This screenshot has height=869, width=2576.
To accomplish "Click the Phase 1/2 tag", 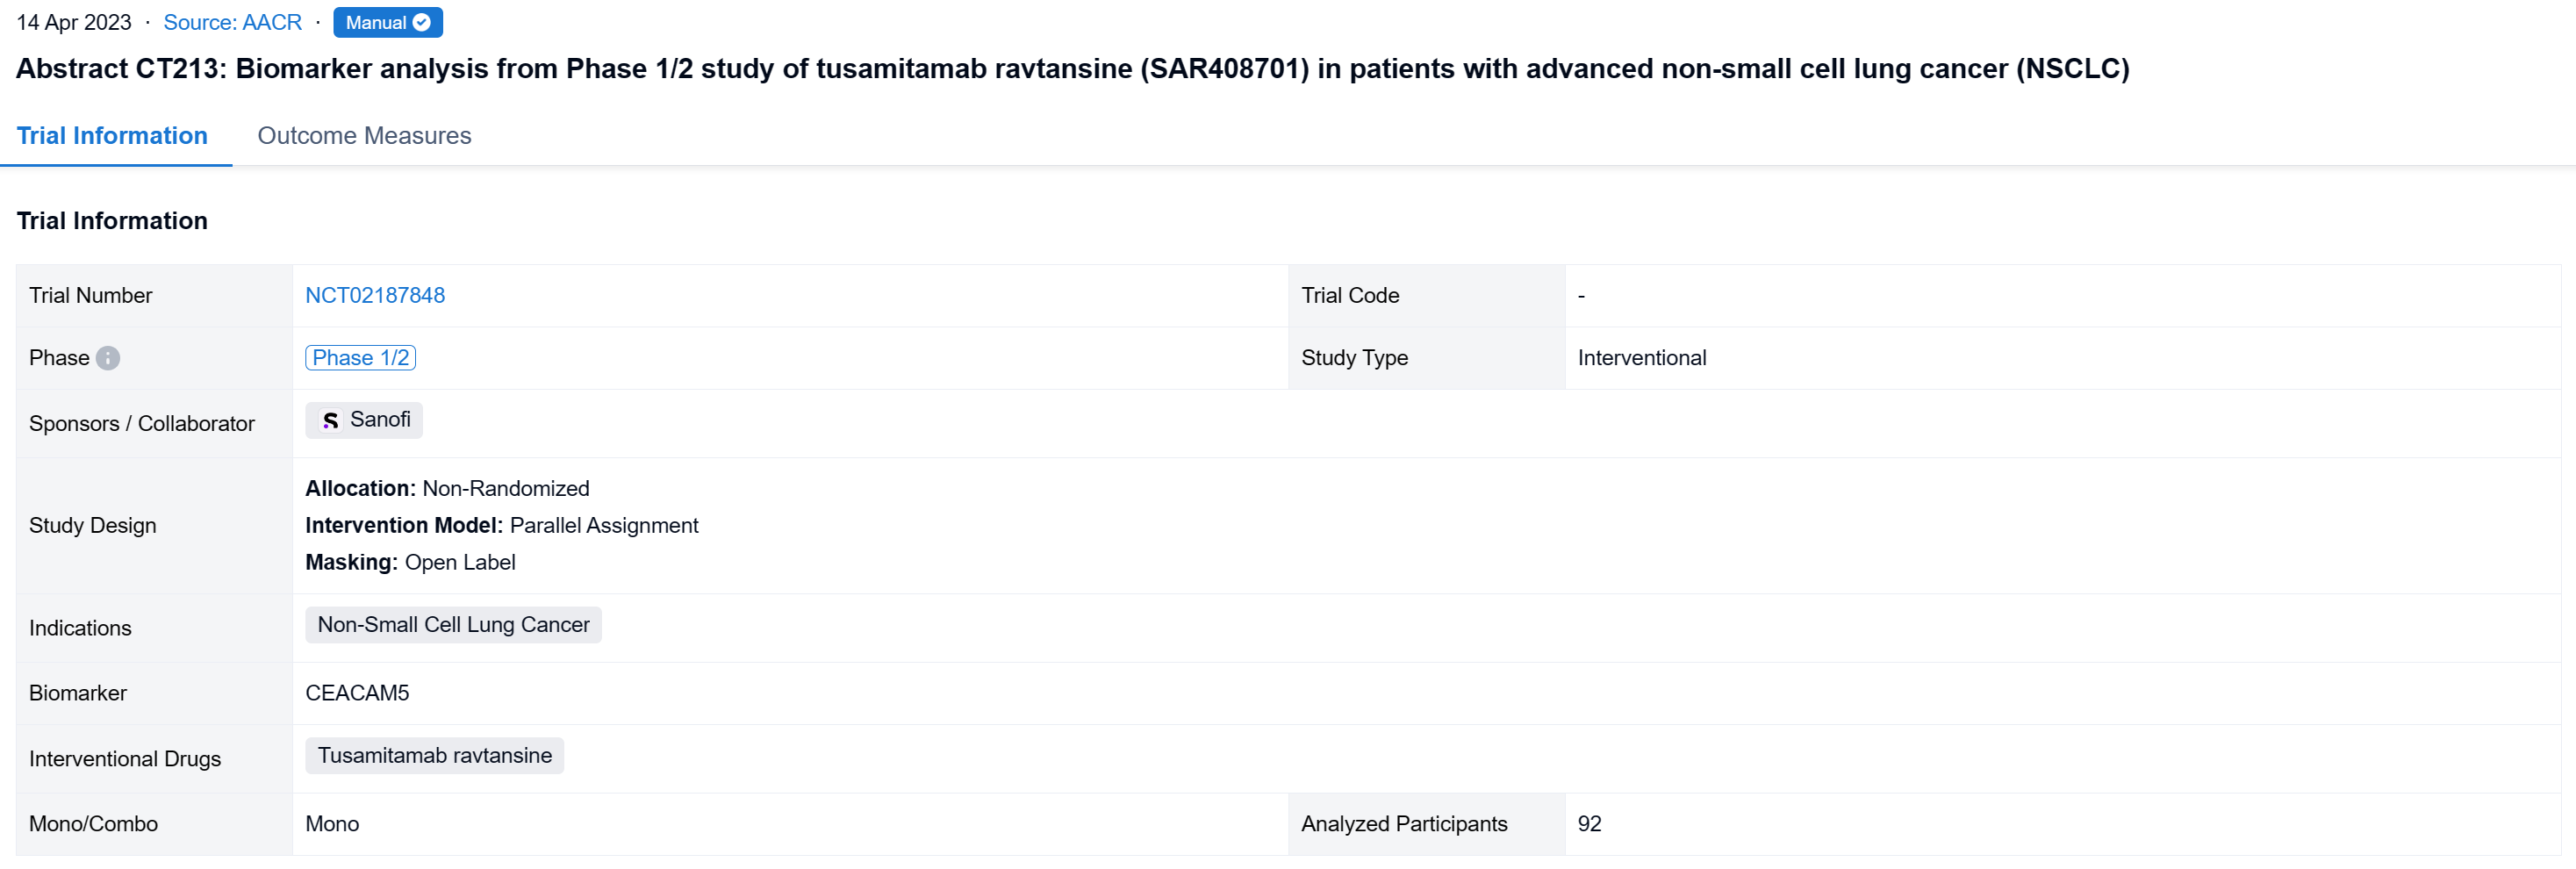I will click(360, 358).
